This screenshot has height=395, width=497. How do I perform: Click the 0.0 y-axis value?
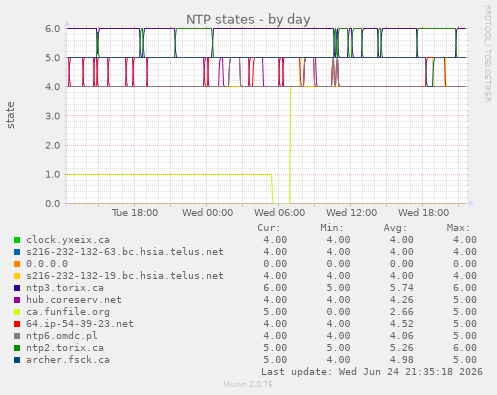click(x=53, y=204)
